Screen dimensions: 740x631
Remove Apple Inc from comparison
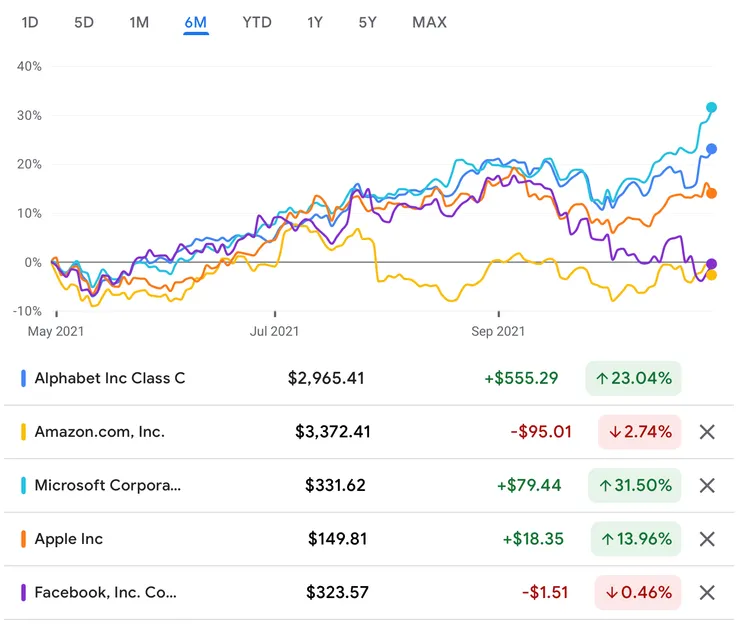pyautogui.click(x=707, y=539)
